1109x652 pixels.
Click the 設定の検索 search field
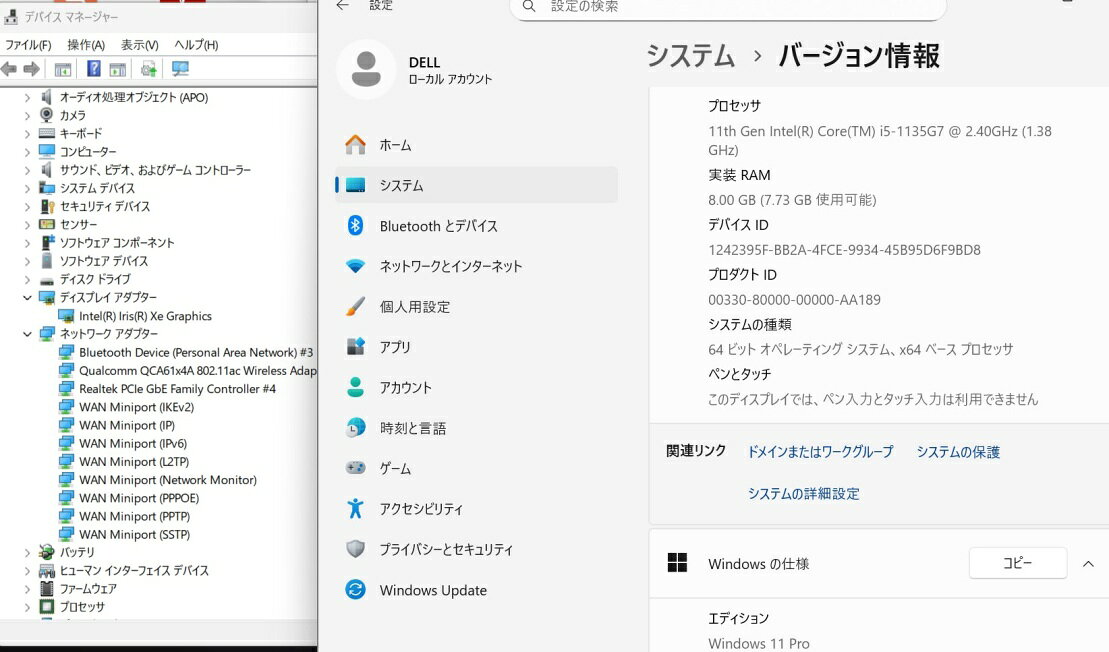740,7
